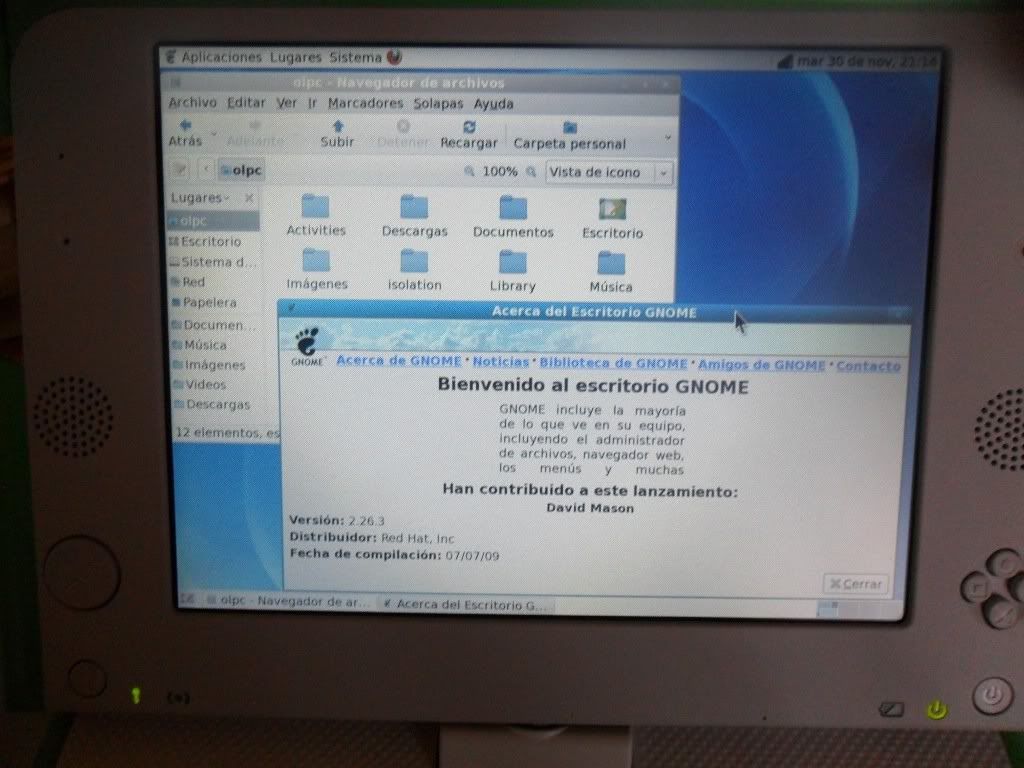This screenshot has width=1024, height=768.
Task: Select the olpc path bar button
Action: pyautogui.click(x=240, y=170)
